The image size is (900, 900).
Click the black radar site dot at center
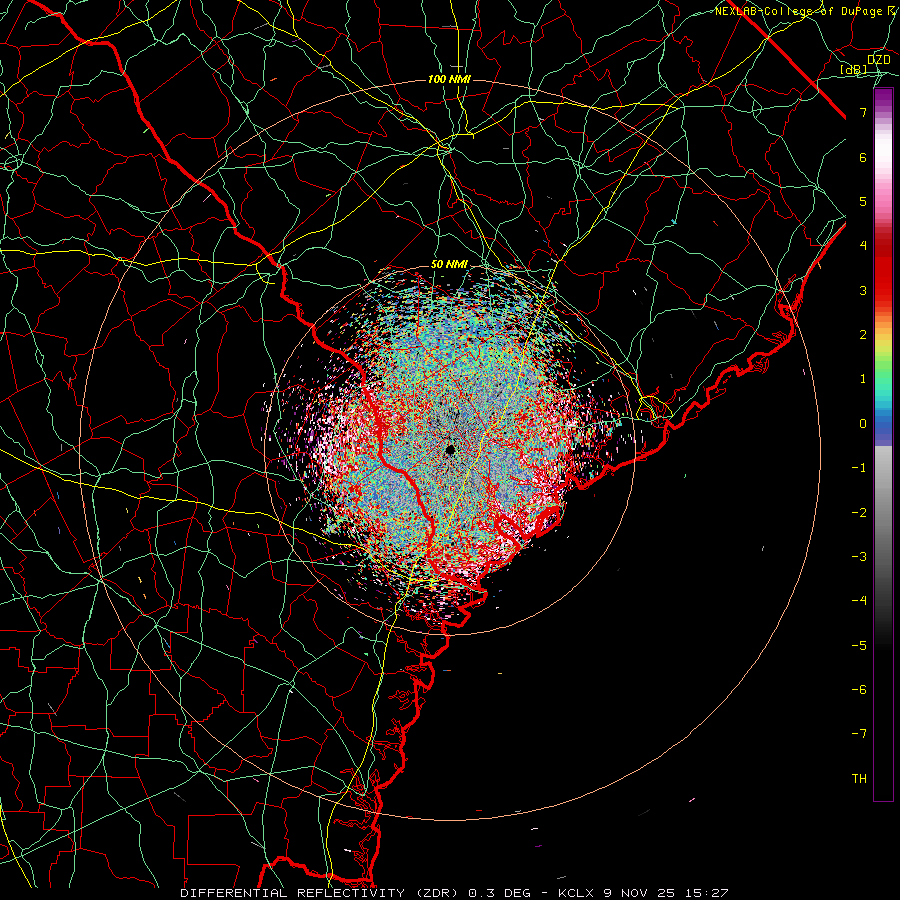click(x=450, y=450)
